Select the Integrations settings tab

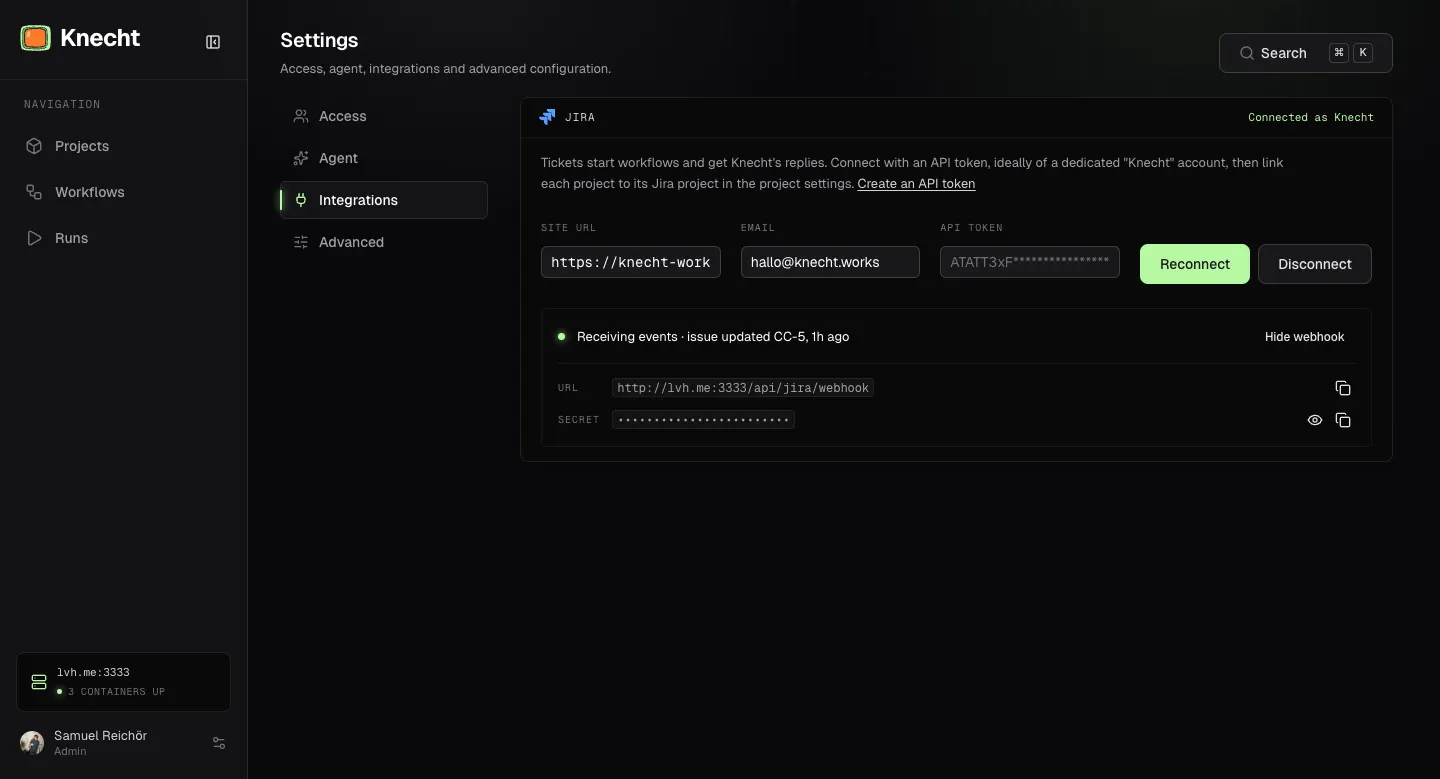[384, 200]
